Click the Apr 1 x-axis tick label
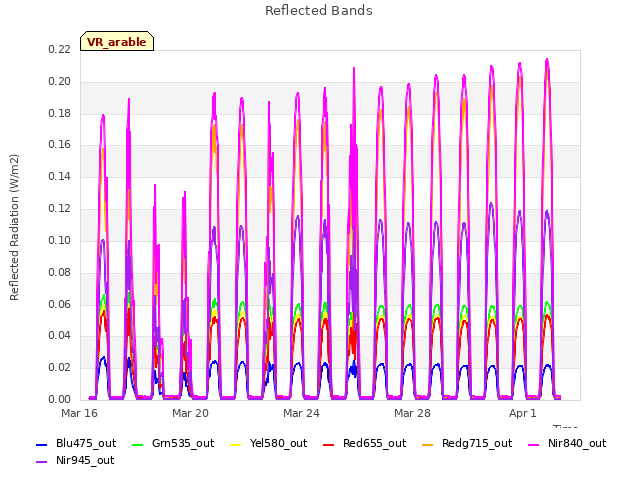The width and height of the screenshot is (640, 480). 523,413
